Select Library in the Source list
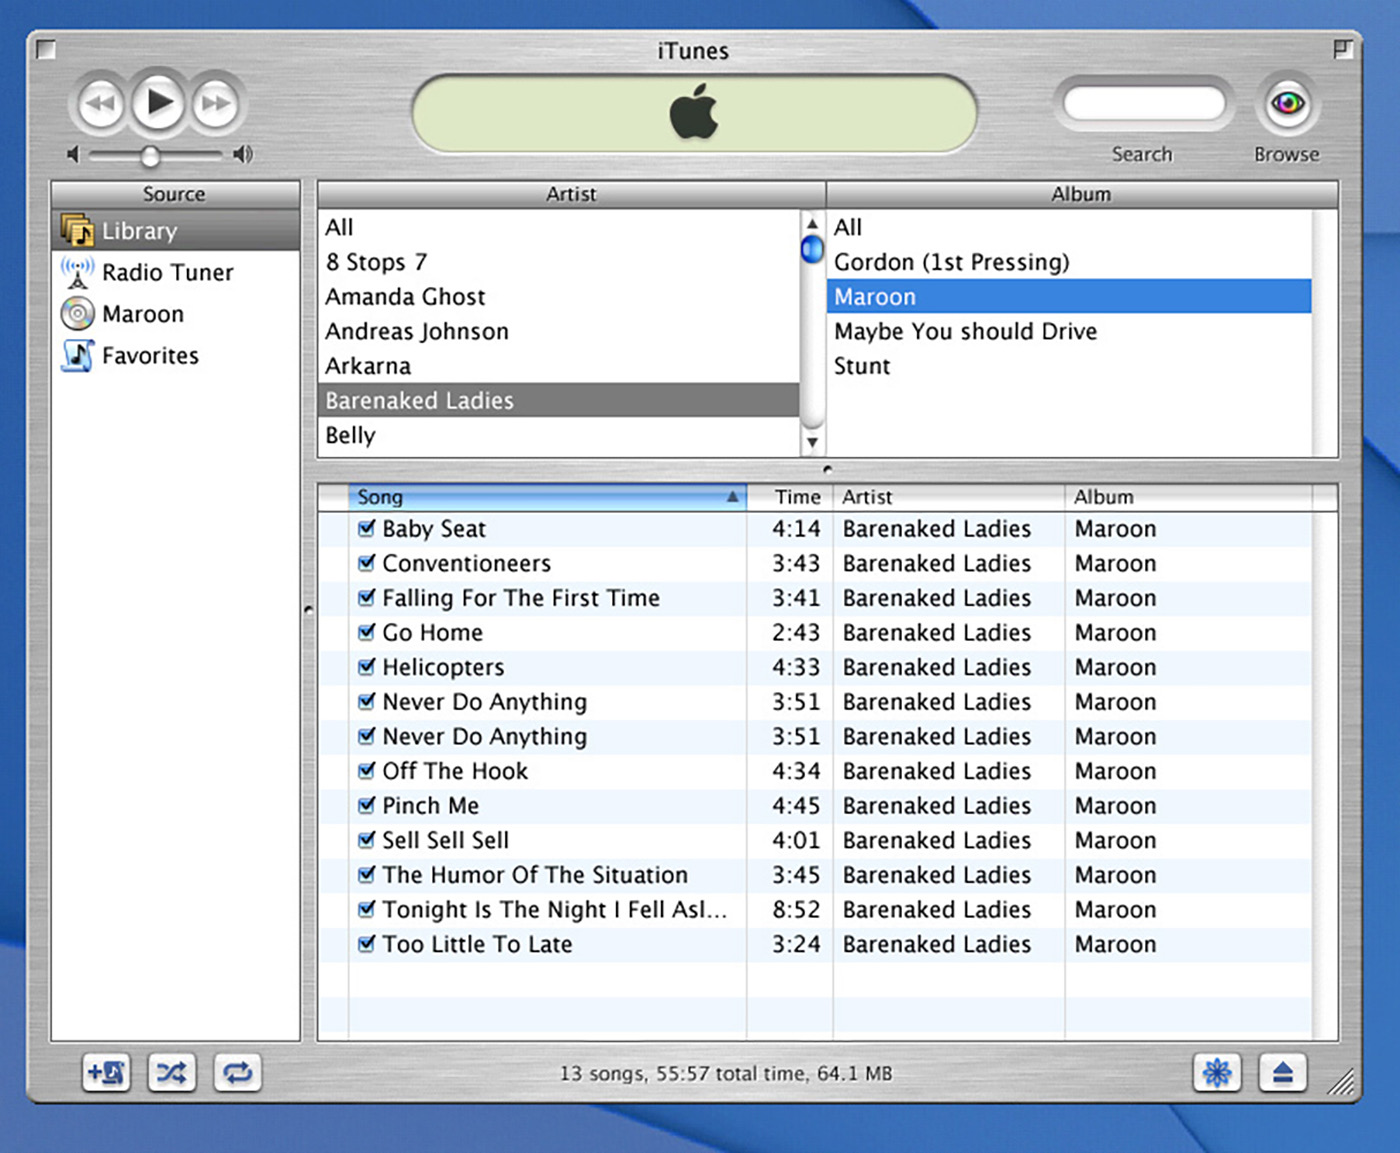Image resolution: width=1400 pixels, height=1153 pixels. [175, 230]
